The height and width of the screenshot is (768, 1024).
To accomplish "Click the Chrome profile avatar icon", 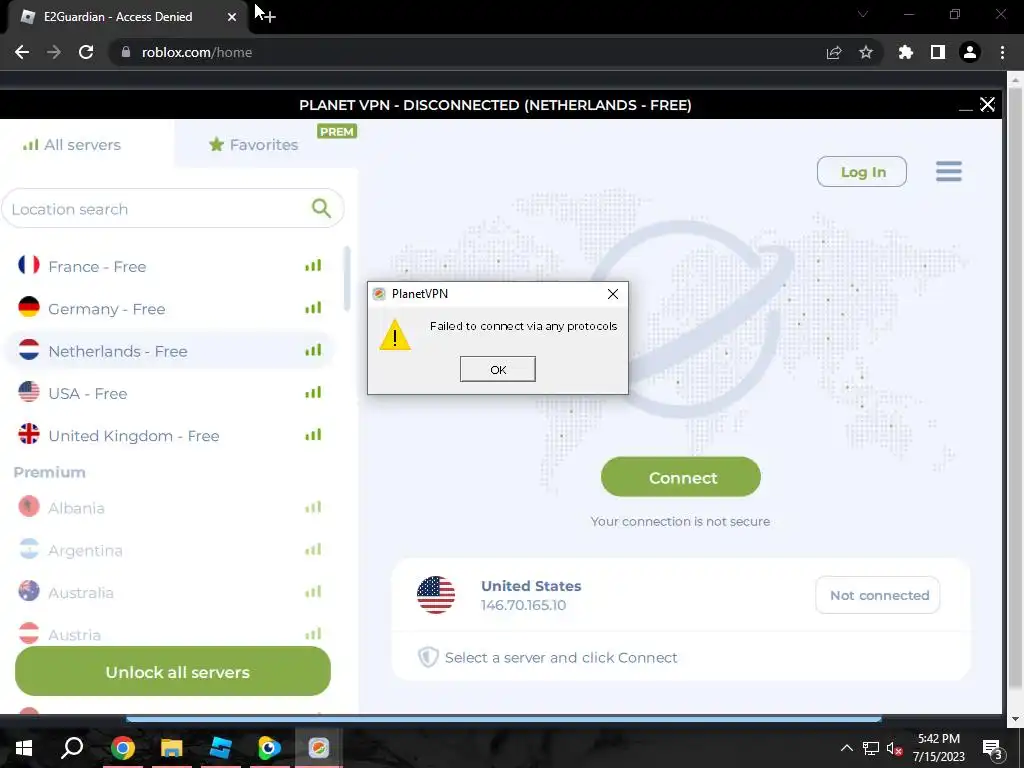I will click(x=970, y=52).
